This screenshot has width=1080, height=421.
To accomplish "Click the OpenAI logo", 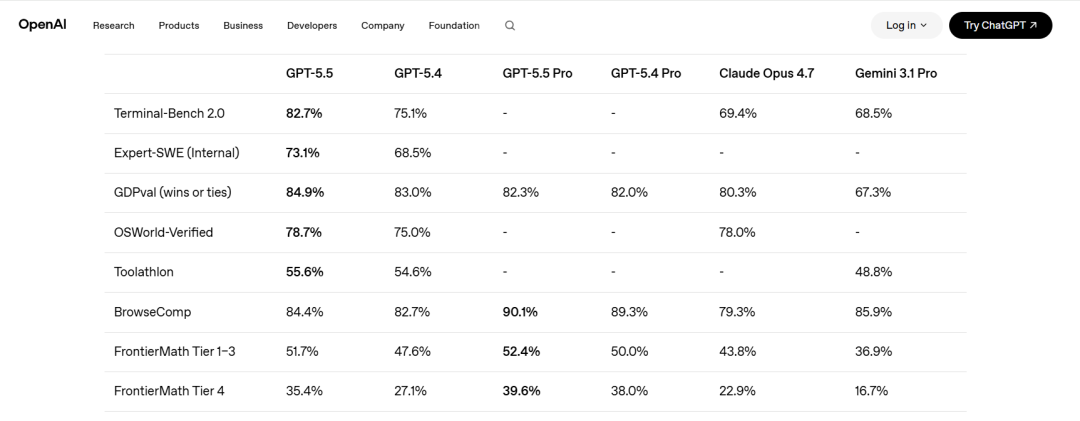I will click(x=40, y=25).
